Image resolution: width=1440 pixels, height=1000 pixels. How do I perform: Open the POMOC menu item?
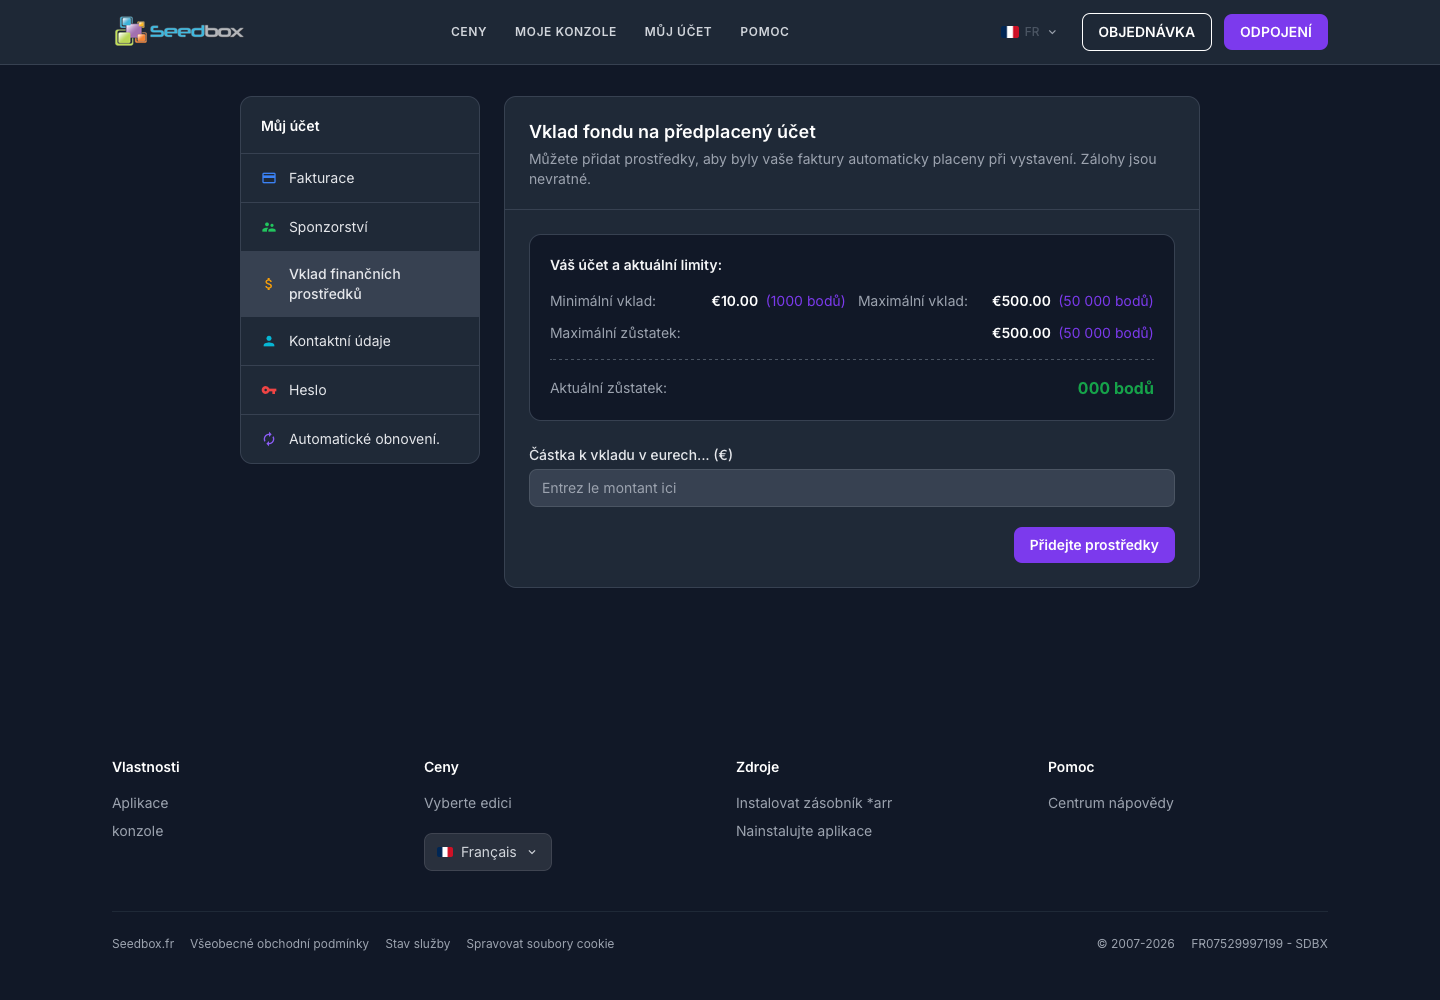(765, 32)
